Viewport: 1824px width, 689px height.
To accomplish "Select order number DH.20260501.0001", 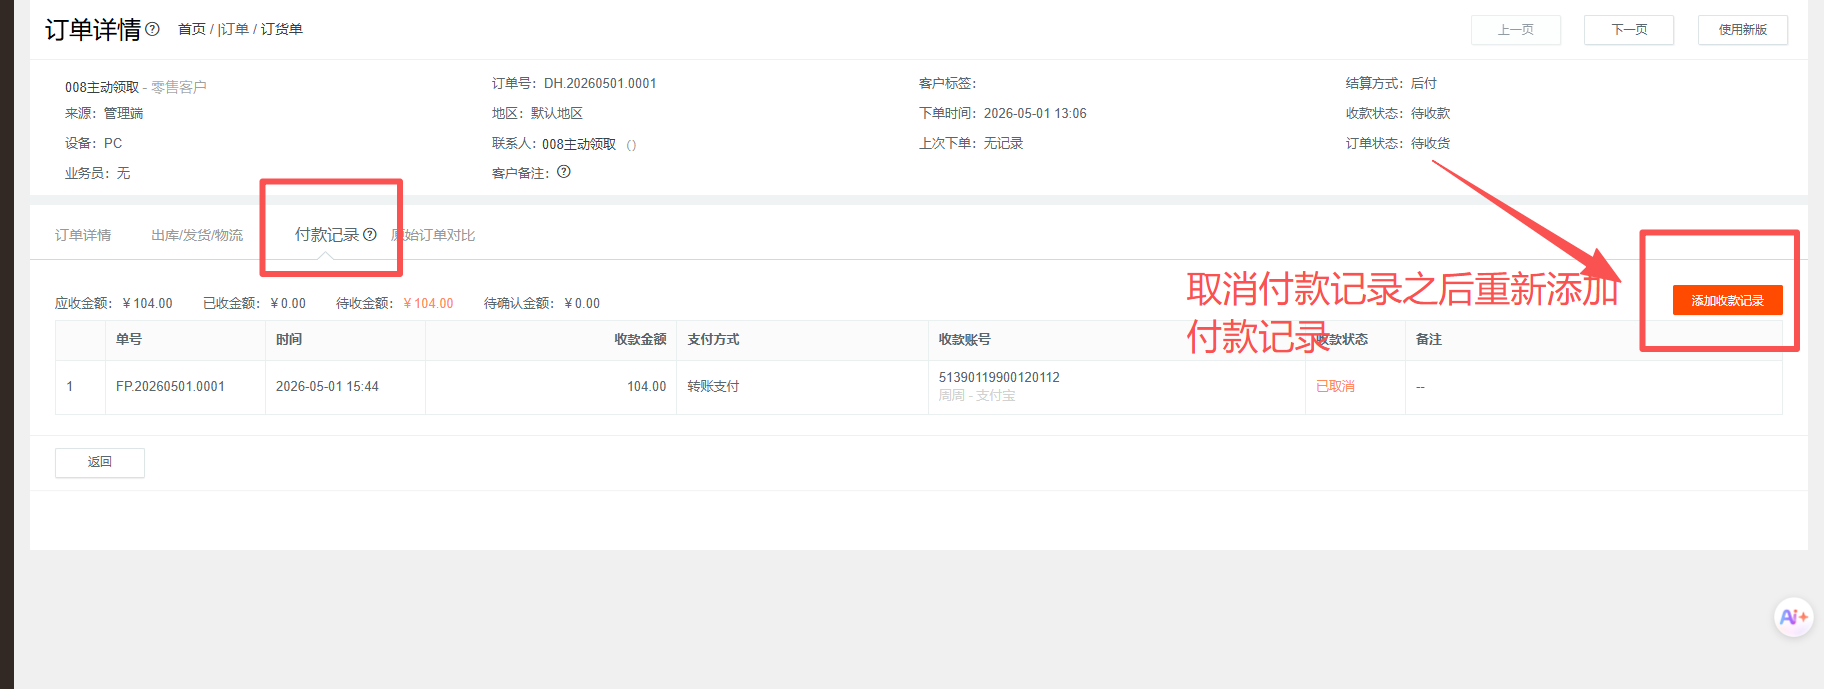I will click(x=600, y=83).
